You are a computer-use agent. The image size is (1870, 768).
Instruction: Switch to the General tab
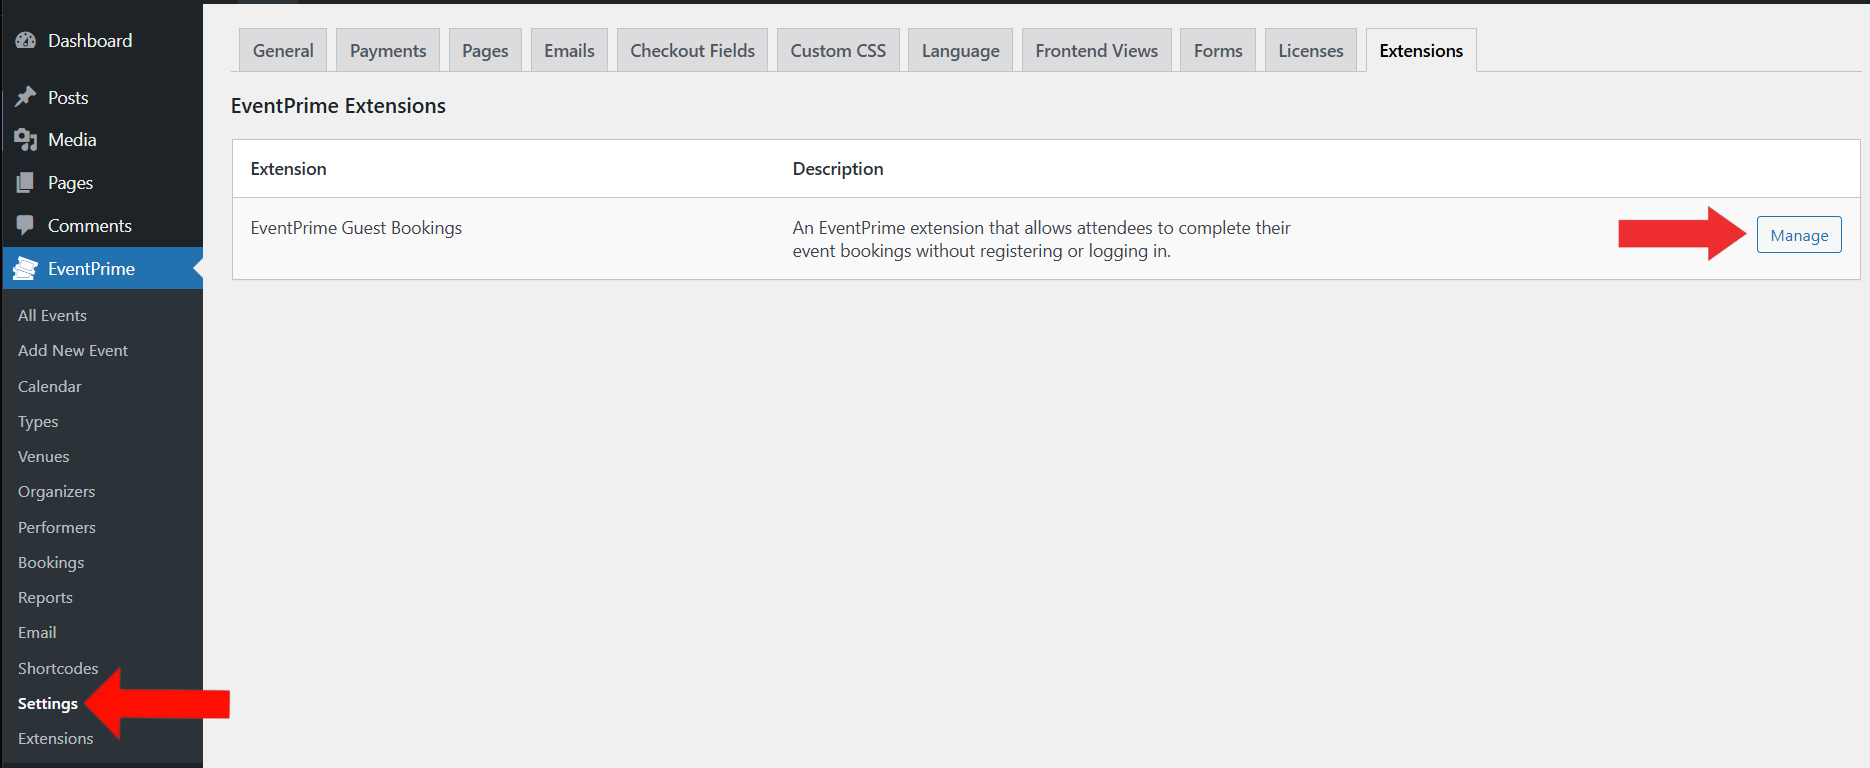tap(283, 51)
